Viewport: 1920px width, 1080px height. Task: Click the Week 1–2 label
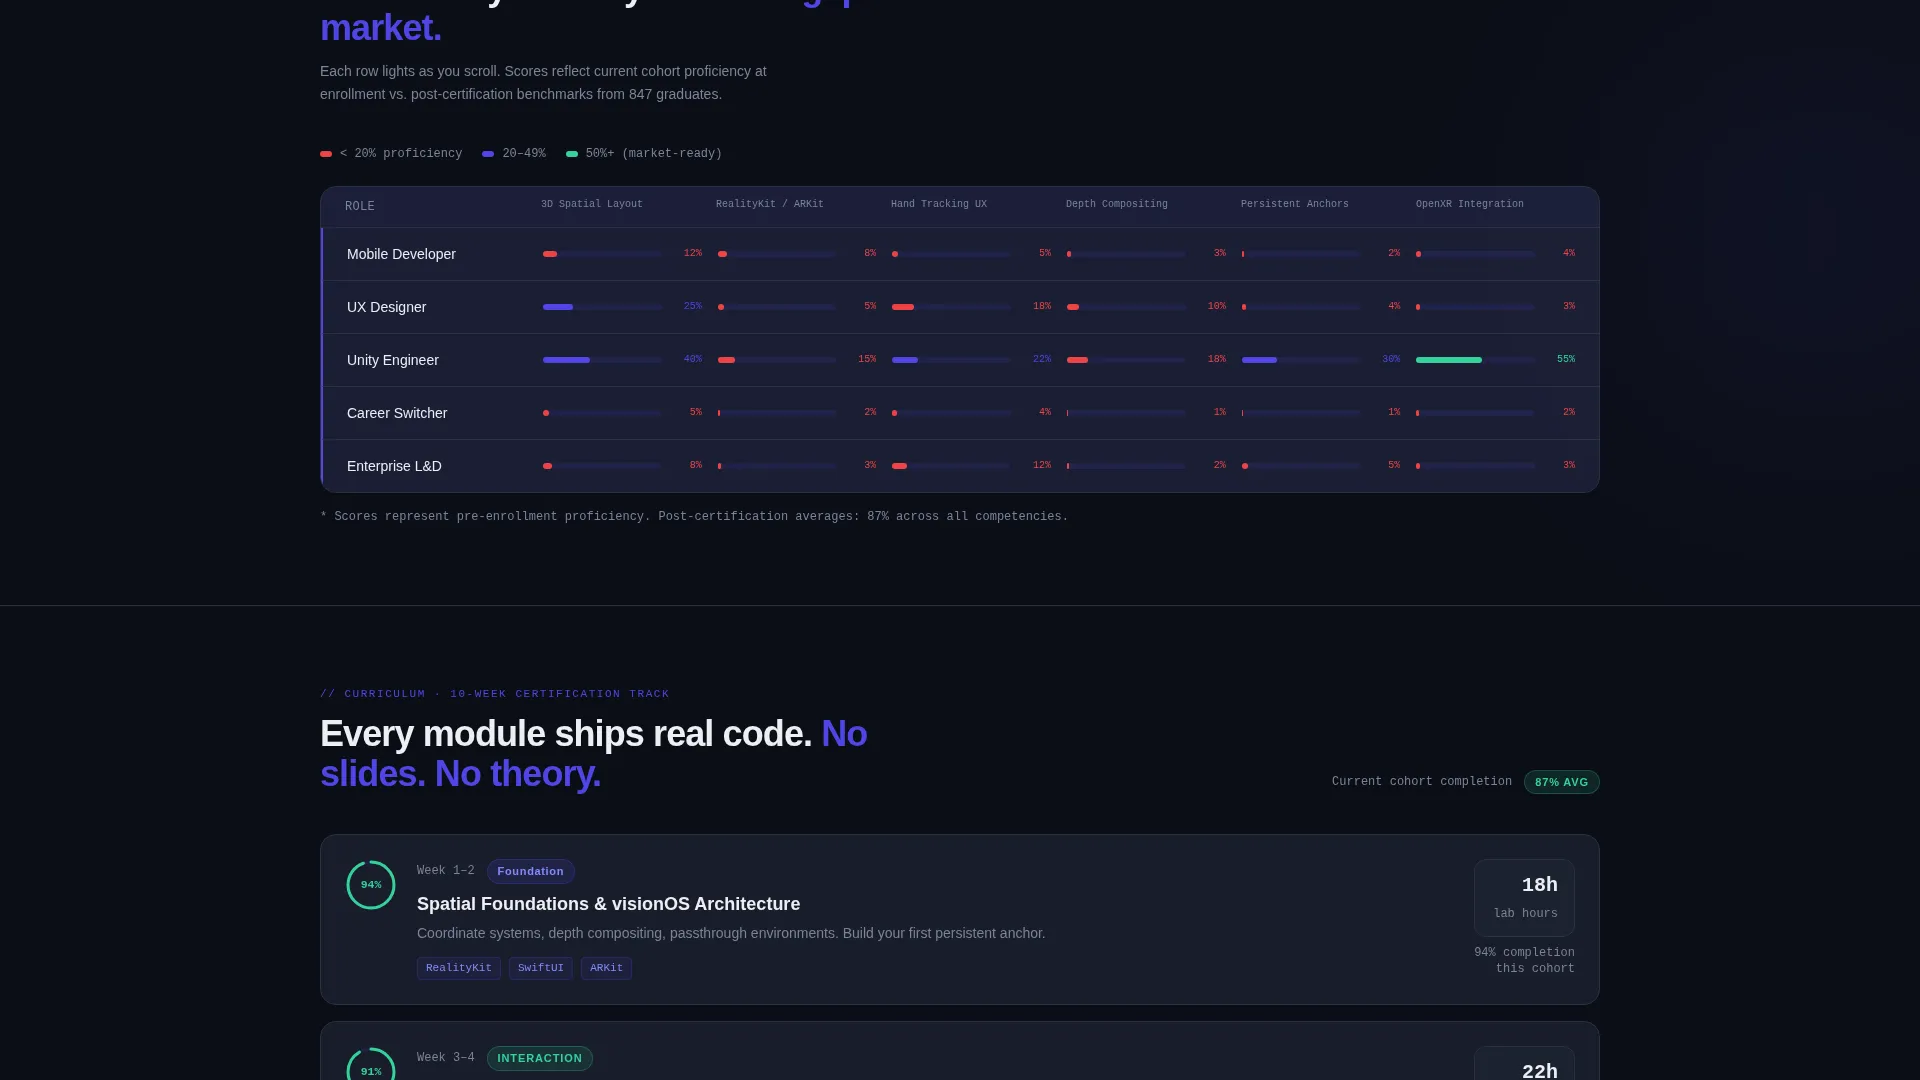pyautogui.click(x=446, y=871)
